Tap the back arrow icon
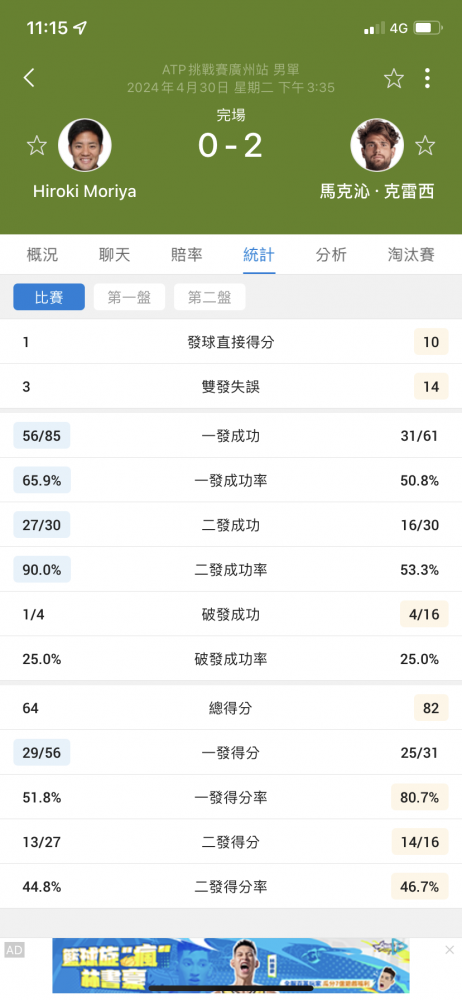 (x=29, y=78)
